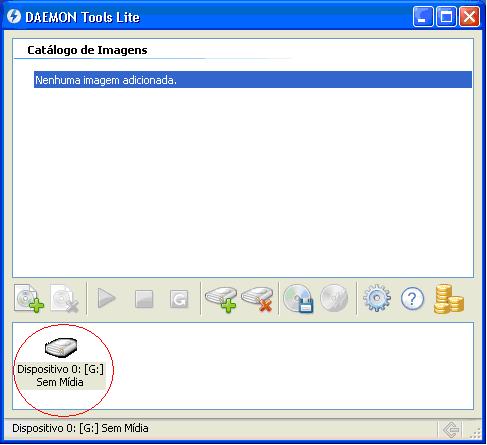Viewport: 487px width, 445px height.
Task: Click the arrow icon in status bar corner
Action: point(451,430)
